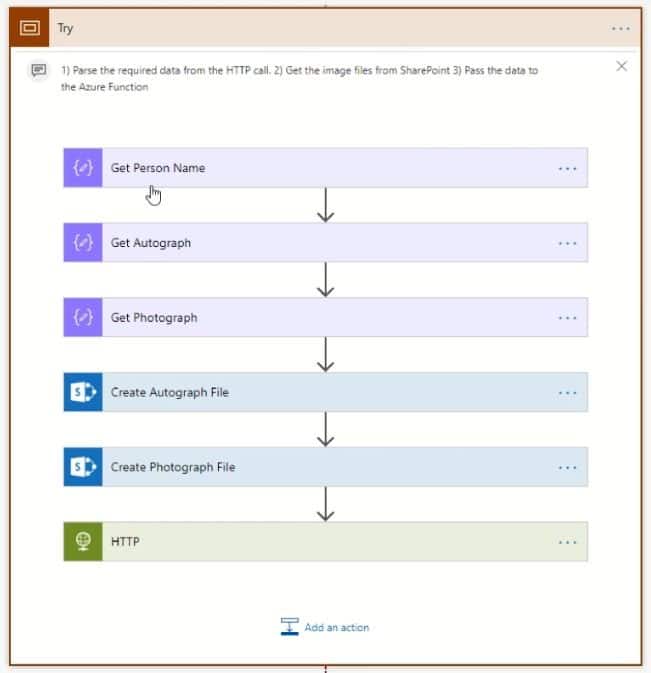Expand the Create Photograph File action
This screenshot has height=673, width=651.
pos(326,467)
